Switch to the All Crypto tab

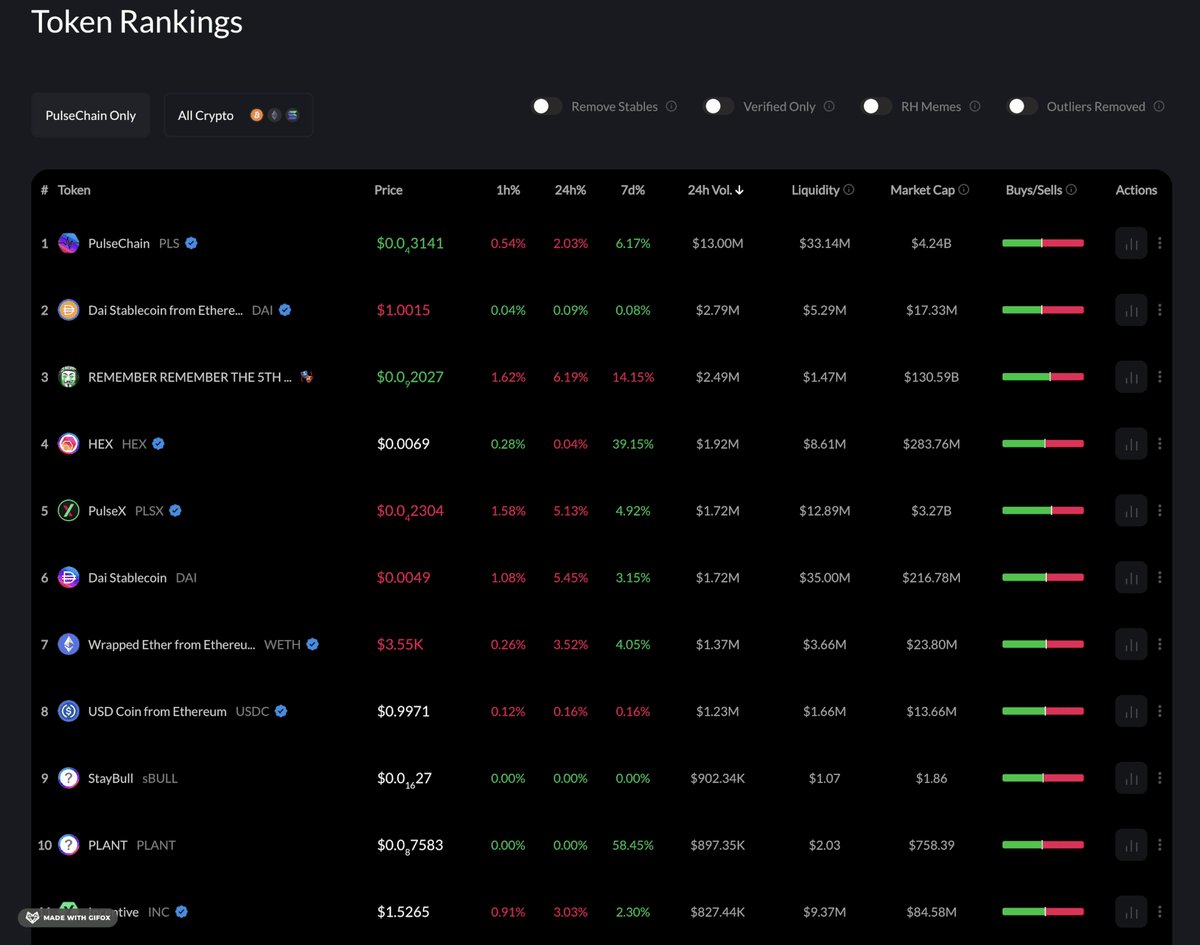click(x=238, y=115)
